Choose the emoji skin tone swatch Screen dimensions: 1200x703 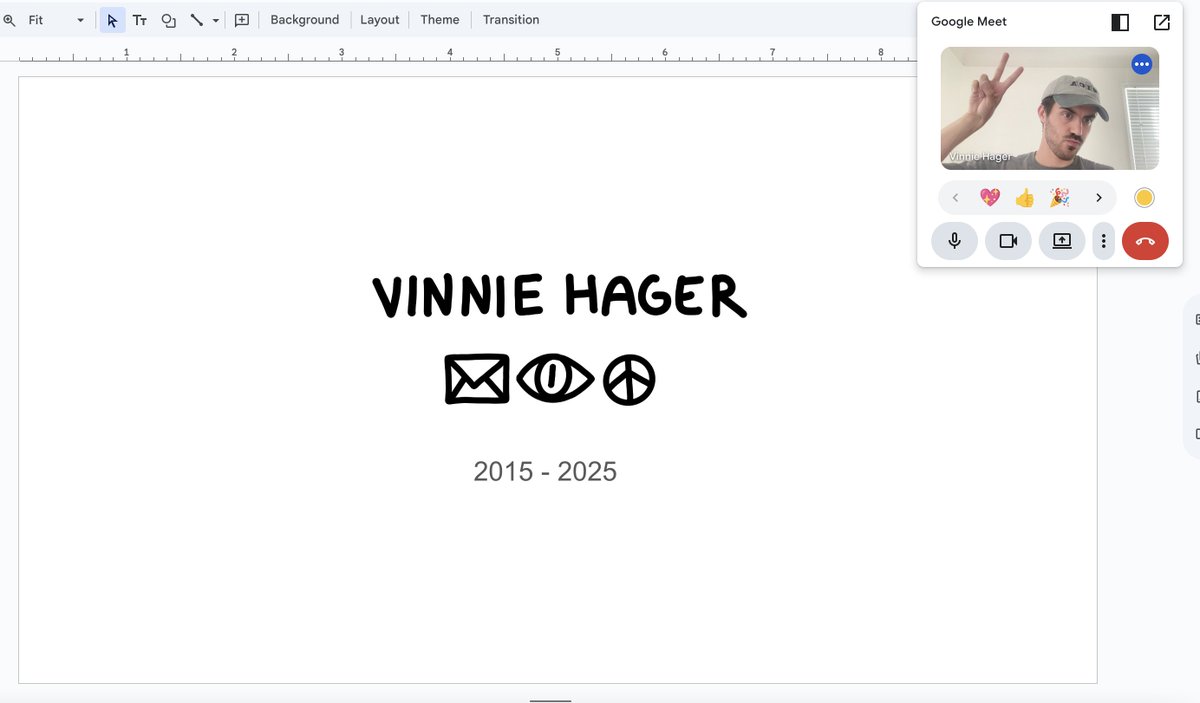(x=1143, y=197)
